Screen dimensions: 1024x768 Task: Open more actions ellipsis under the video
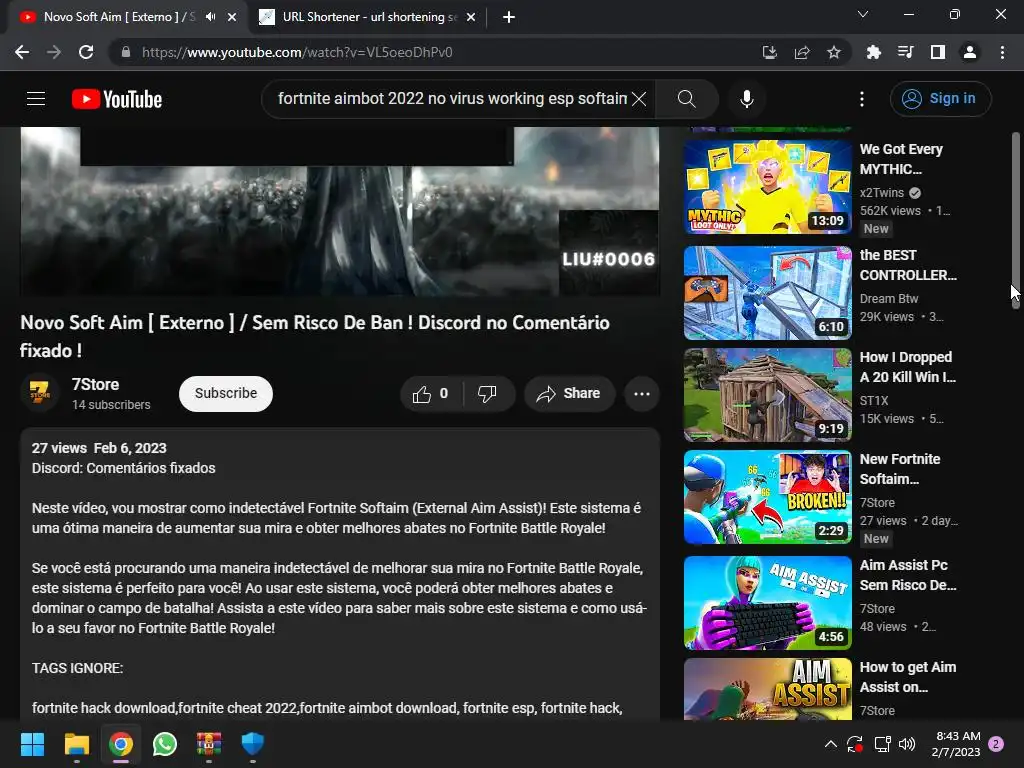tap(641, 394)
